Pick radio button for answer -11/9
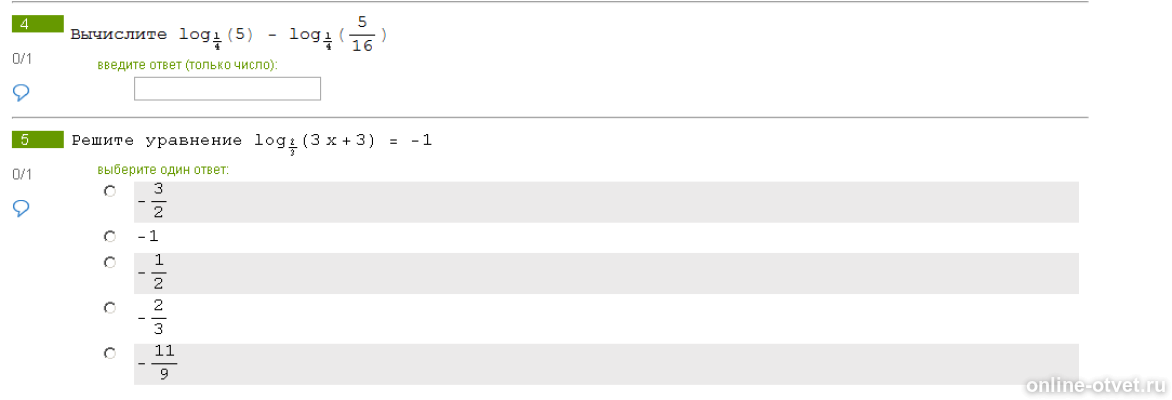Viewport: 1172px width, 400px height. [110, 353]
